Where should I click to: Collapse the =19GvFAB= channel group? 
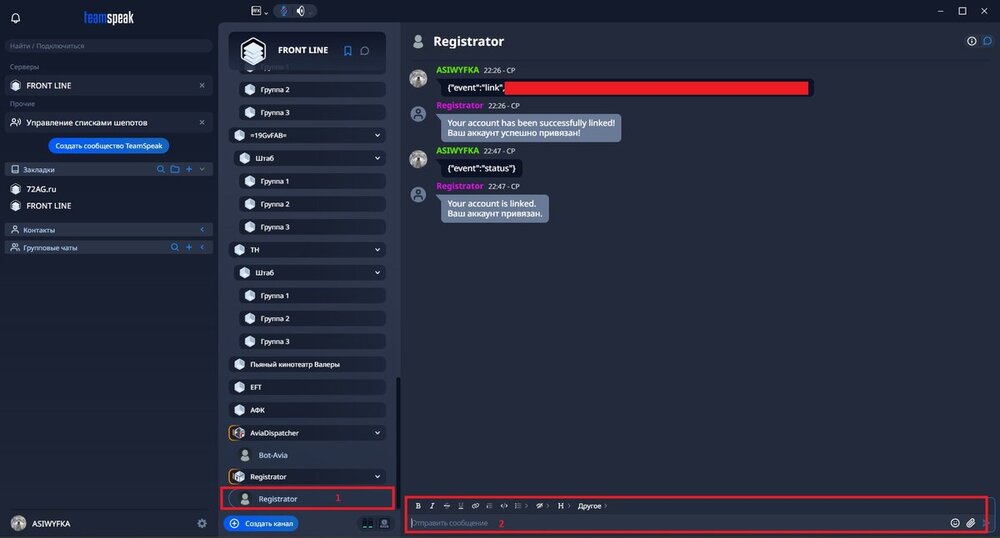tap(378, 135)
